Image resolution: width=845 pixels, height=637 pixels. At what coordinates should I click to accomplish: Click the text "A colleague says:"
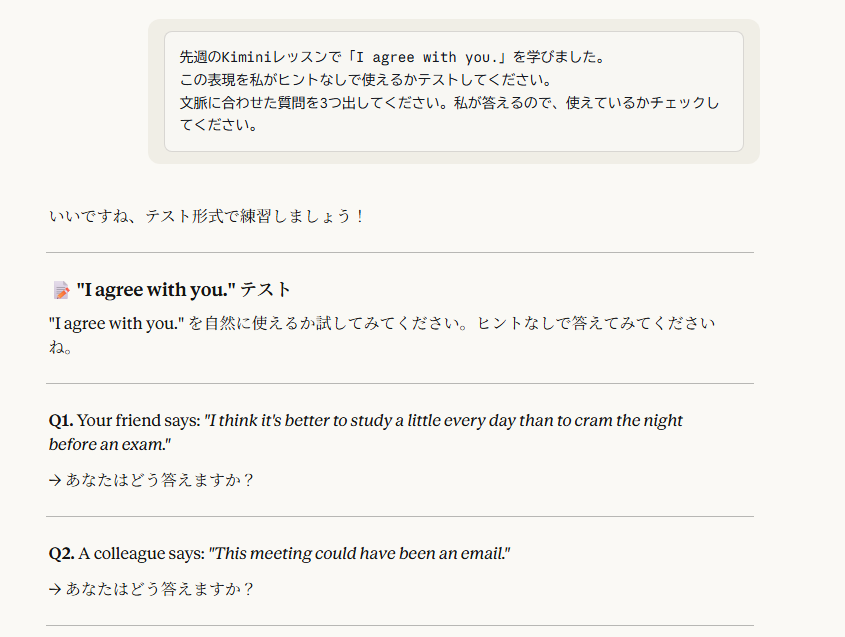click(141, 553)
